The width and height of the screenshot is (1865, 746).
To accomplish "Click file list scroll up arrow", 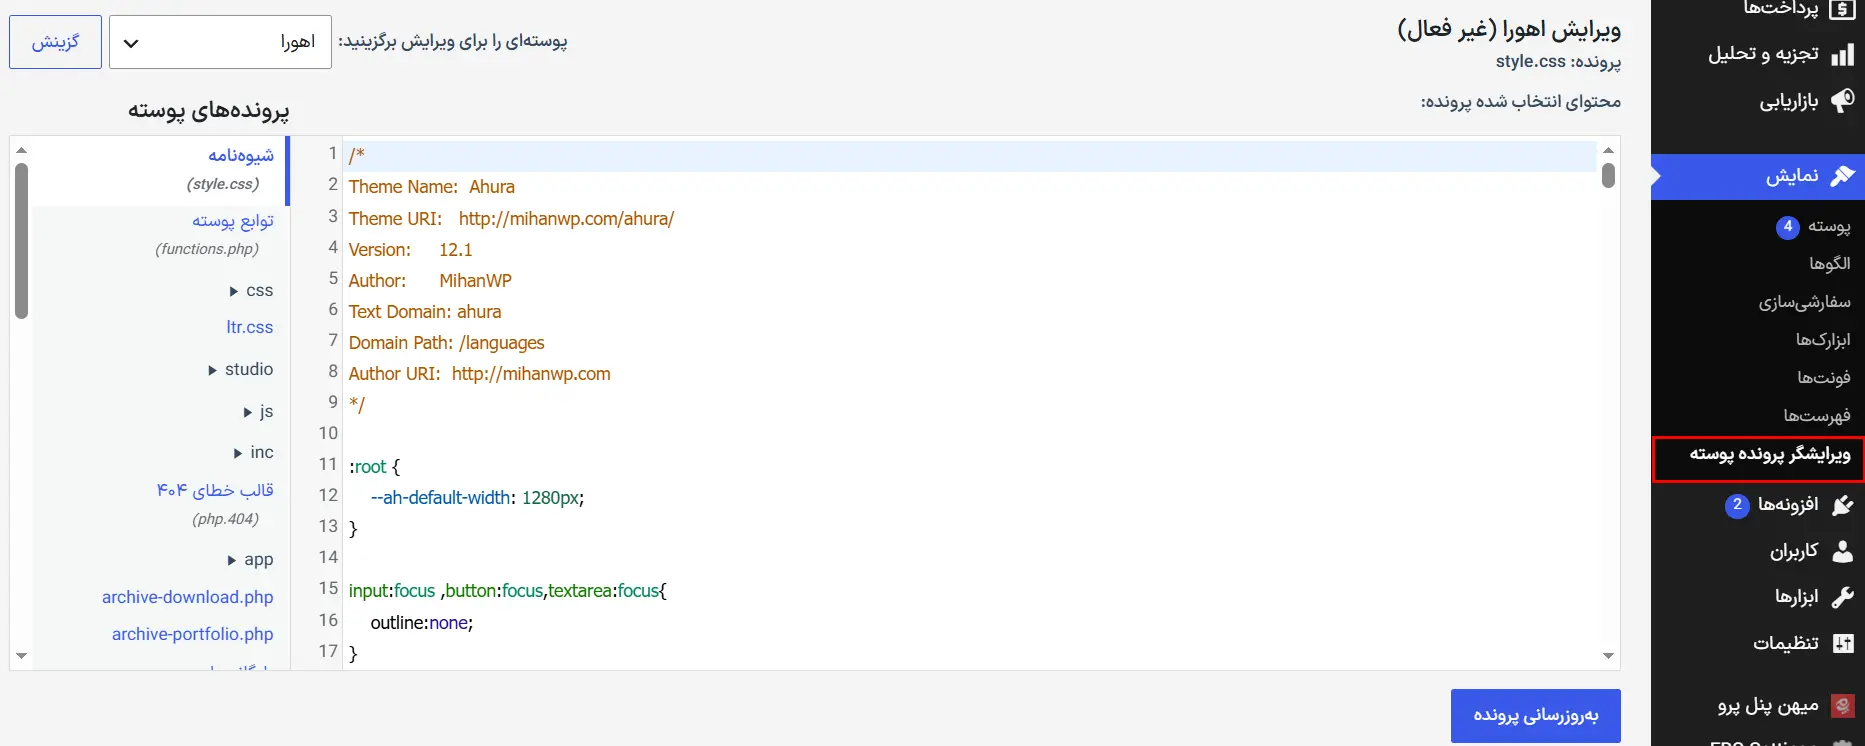I will tap(21, 150).
